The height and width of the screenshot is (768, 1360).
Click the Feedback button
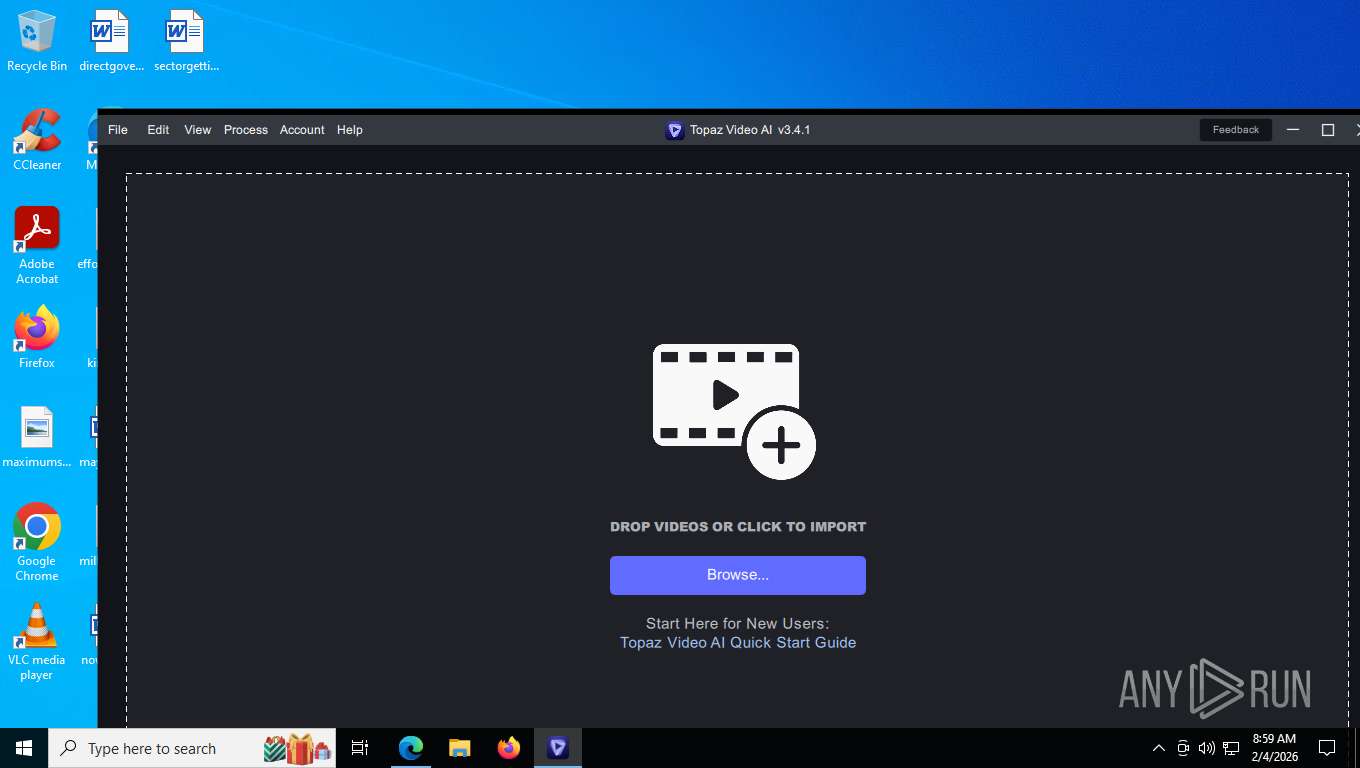[x=1236, y=130]
